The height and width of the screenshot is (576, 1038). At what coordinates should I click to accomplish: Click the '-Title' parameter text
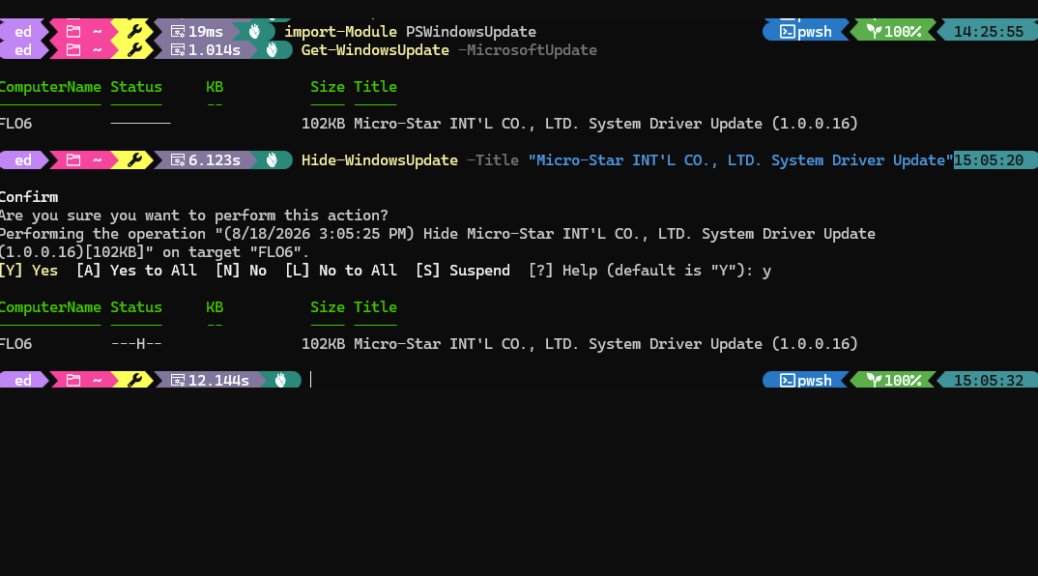493,160
